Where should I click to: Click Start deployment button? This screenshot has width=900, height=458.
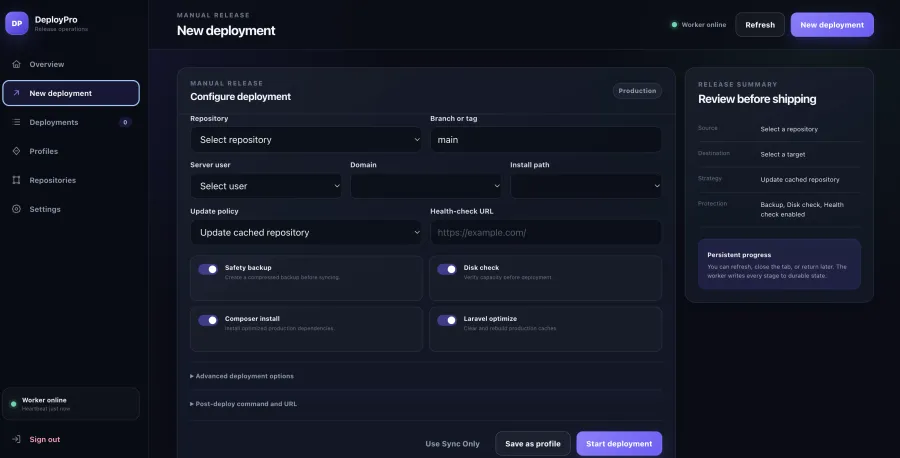coord(619,444)
